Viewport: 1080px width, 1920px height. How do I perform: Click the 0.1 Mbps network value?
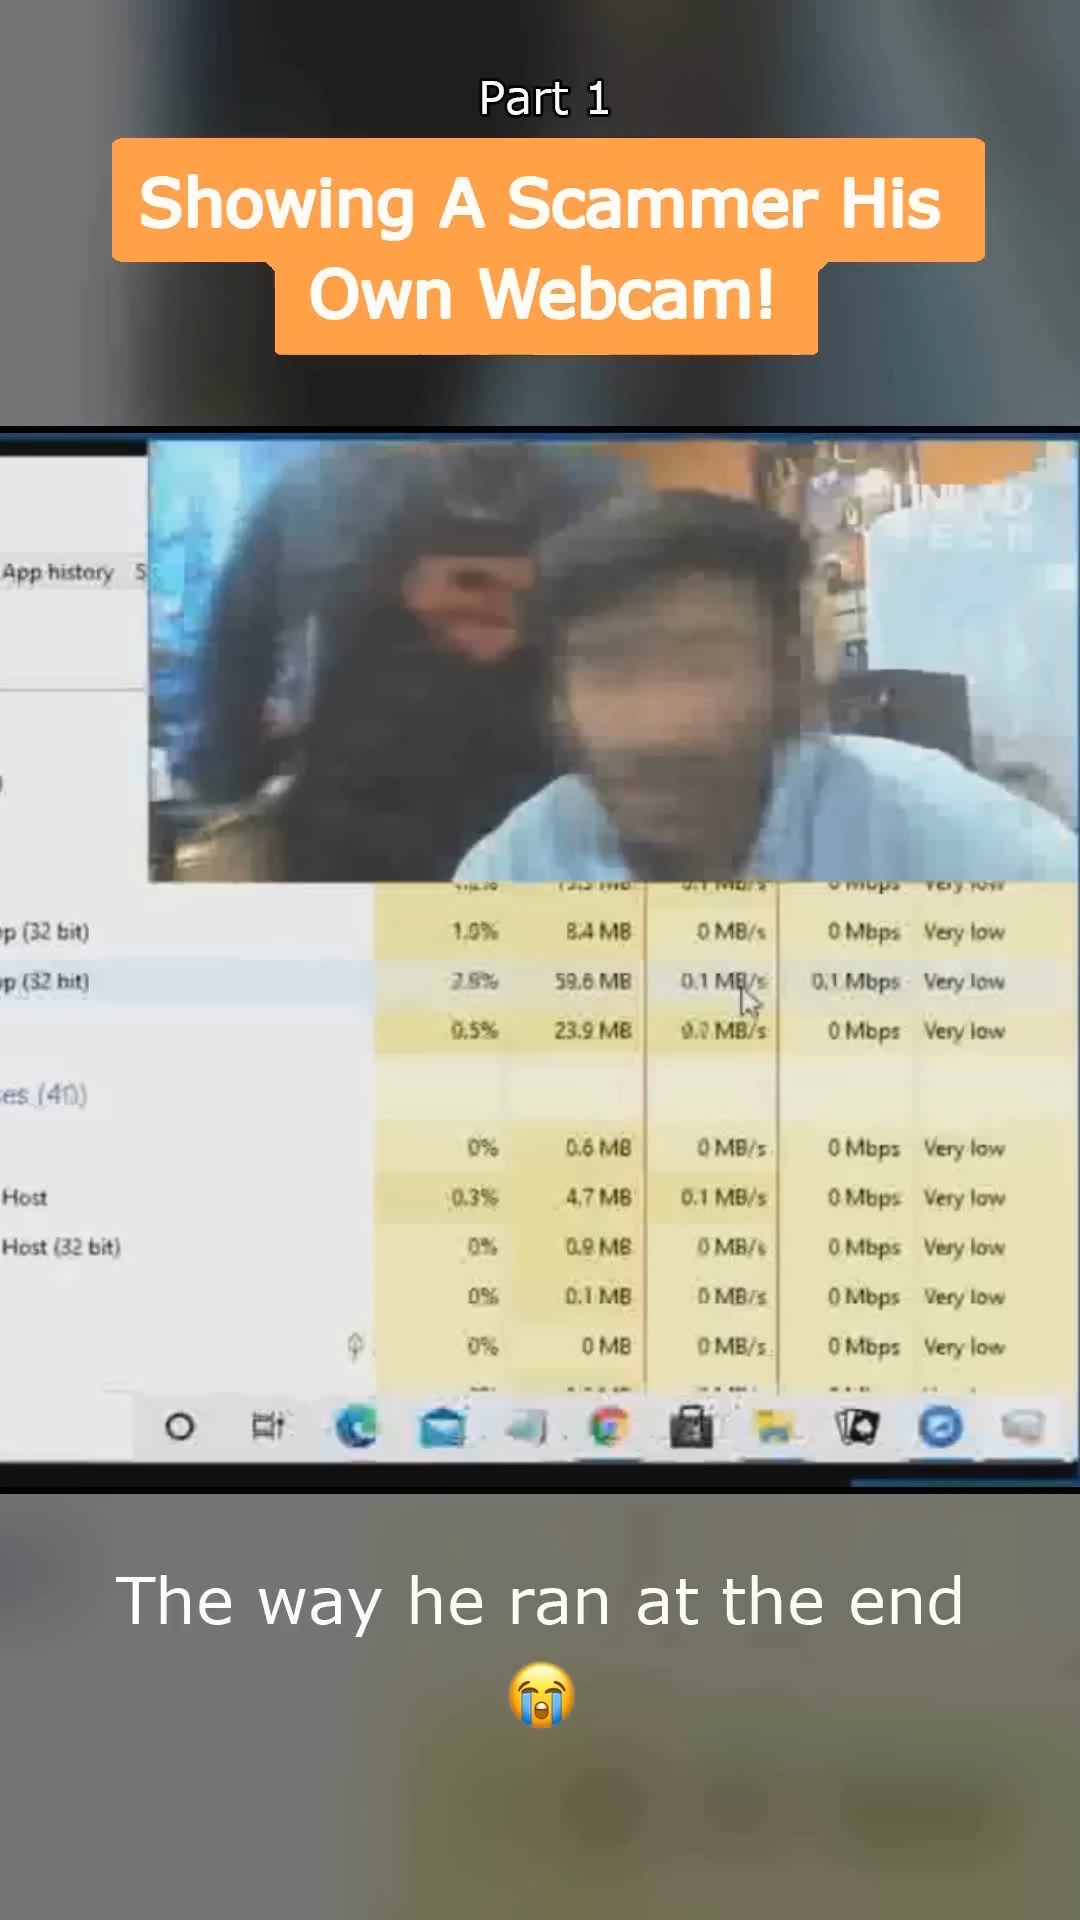(x=855, y=981)
